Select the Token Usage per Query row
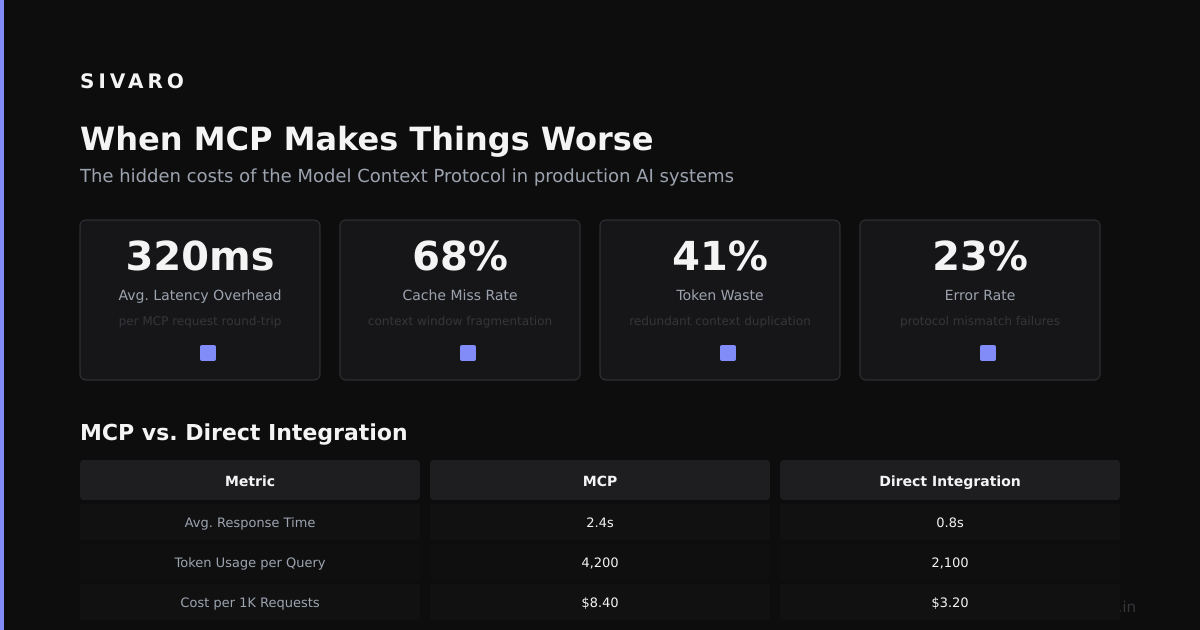Screen dimensions: 1200x630 coord(600,562)
